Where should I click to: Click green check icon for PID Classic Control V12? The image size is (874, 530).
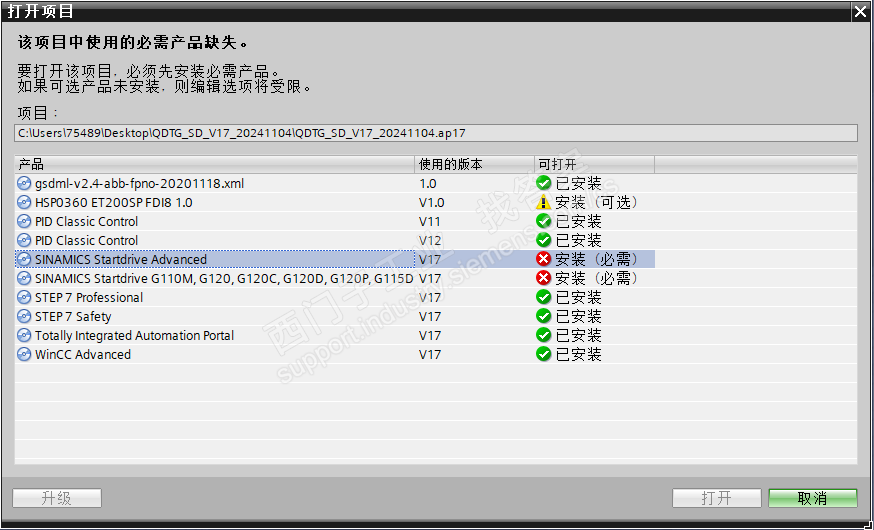[x=543, y=240]
